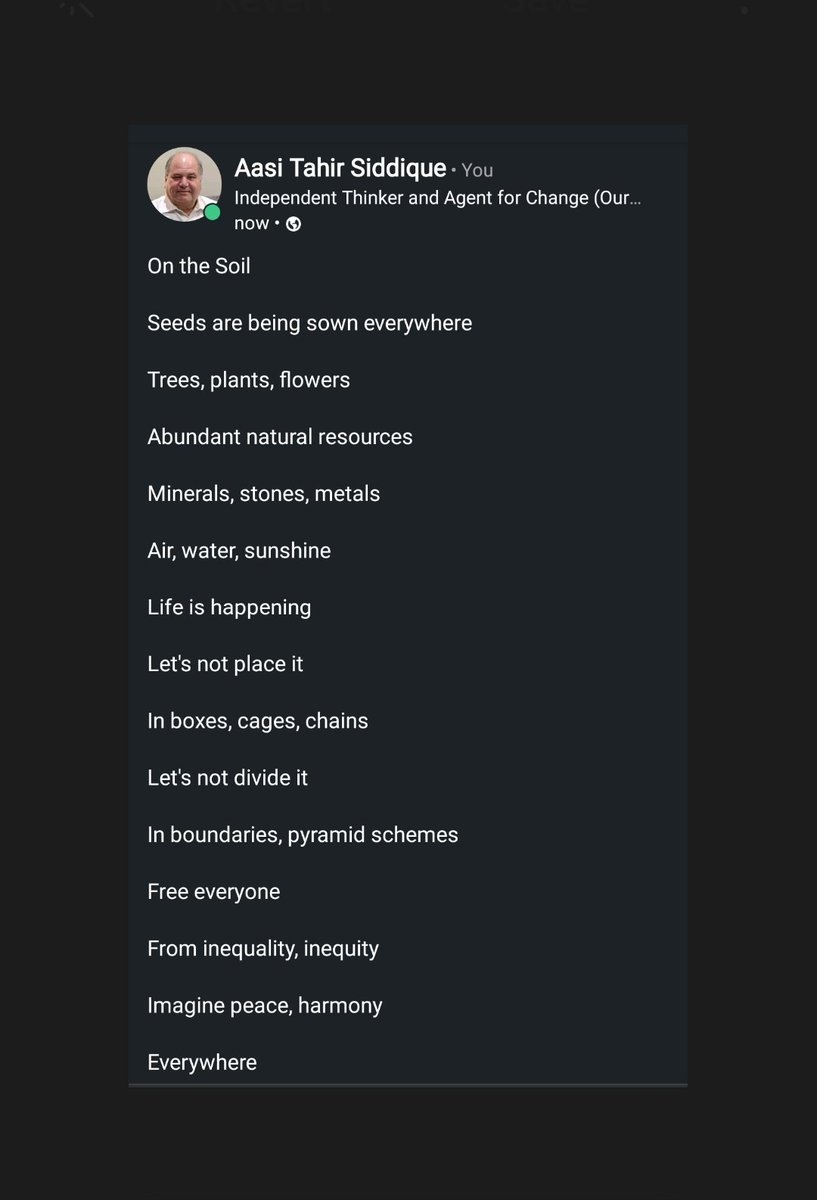Click the 'From inequality, inequity' line
Screen dimensions: 817x1200
pos(263,948)
